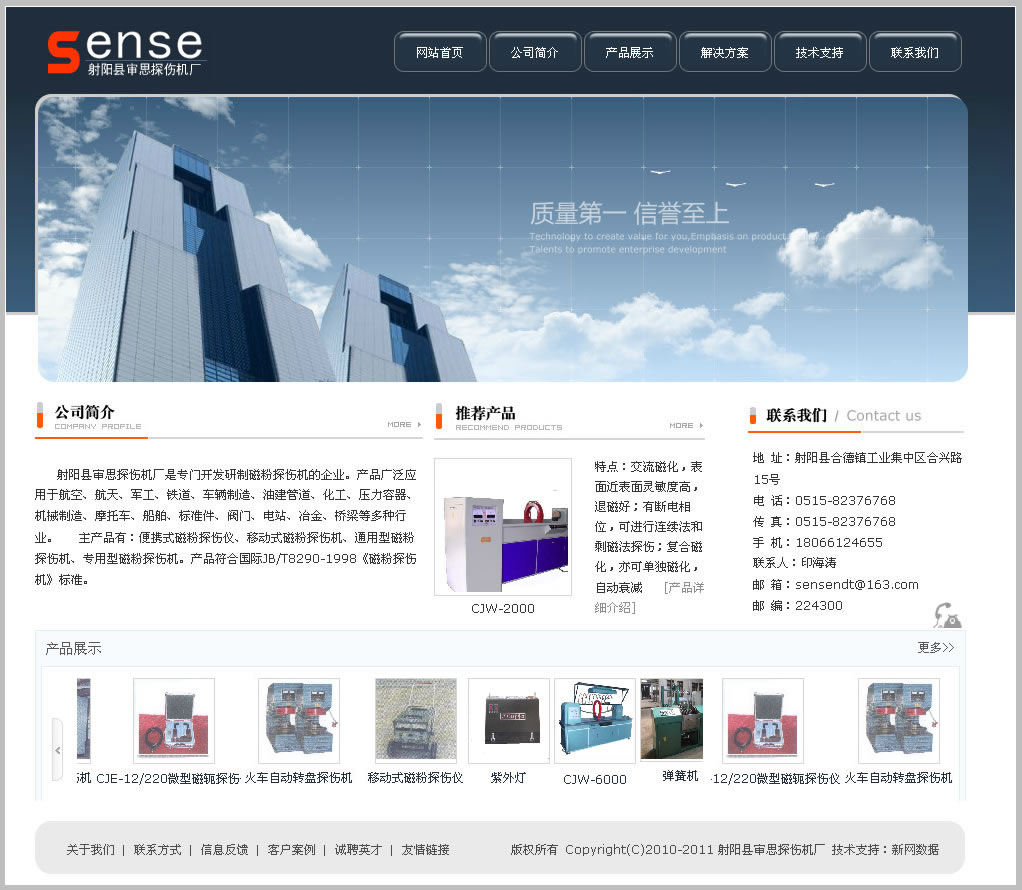Open the CJW-6000 product thumbnail

pyautogui.click(x=594, y=721)
